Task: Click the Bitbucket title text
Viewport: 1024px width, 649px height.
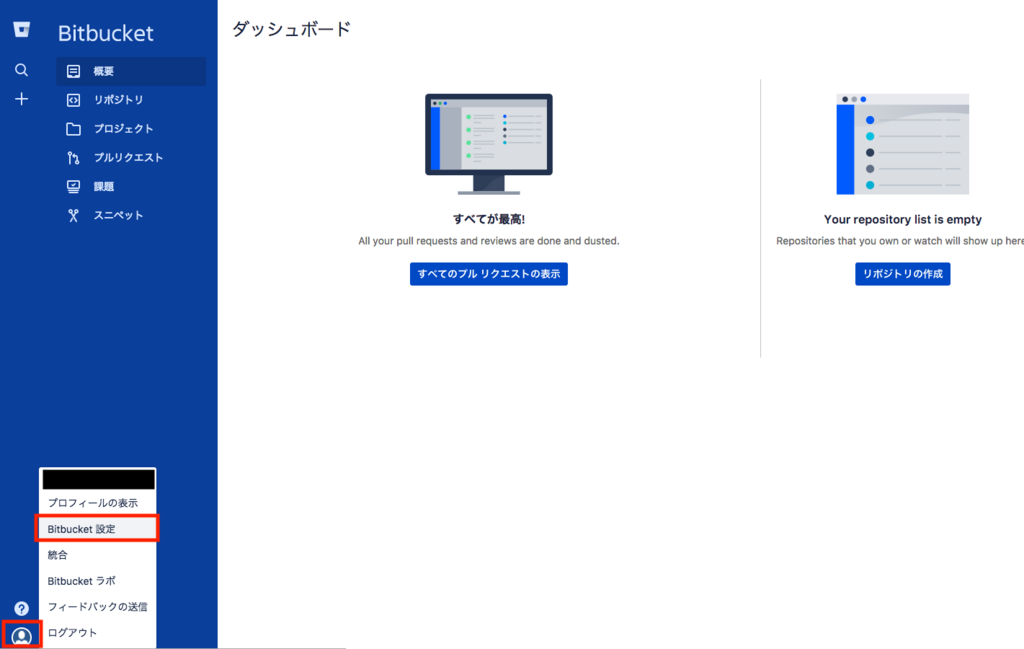Action: [106, 33]
